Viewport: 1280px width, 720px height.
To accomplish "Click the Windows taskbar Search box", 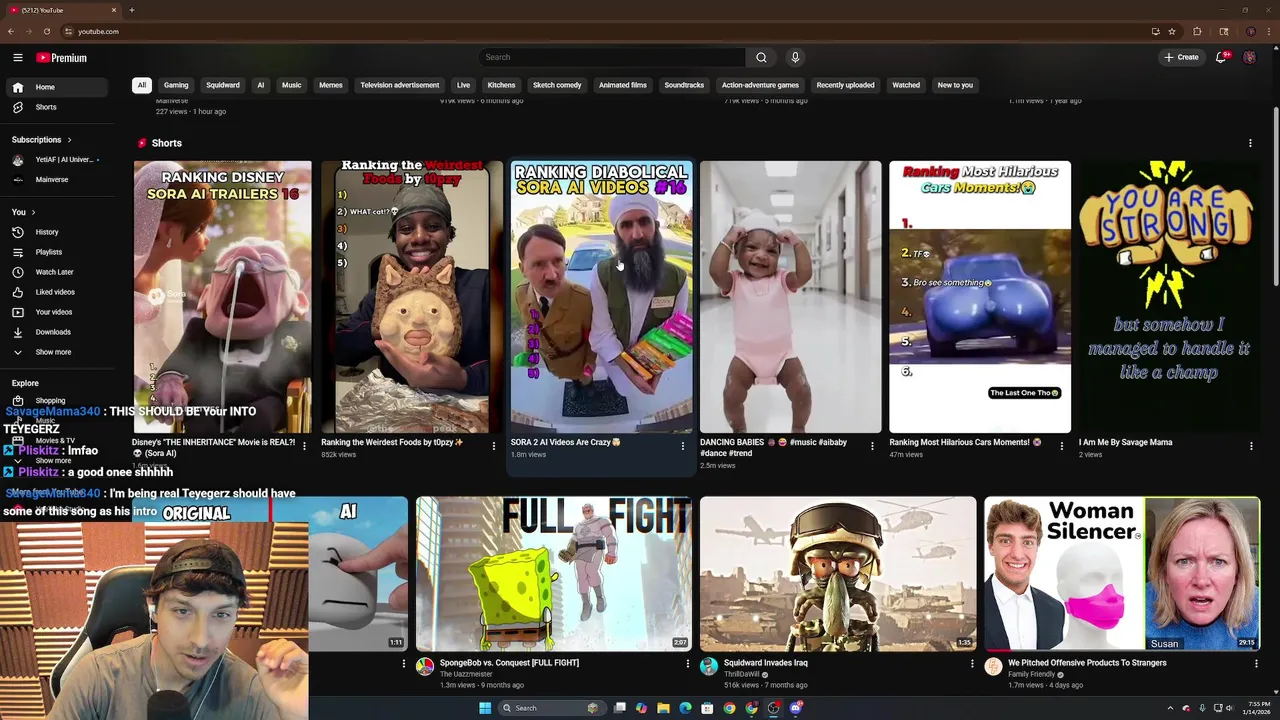I will pos(551,708).
